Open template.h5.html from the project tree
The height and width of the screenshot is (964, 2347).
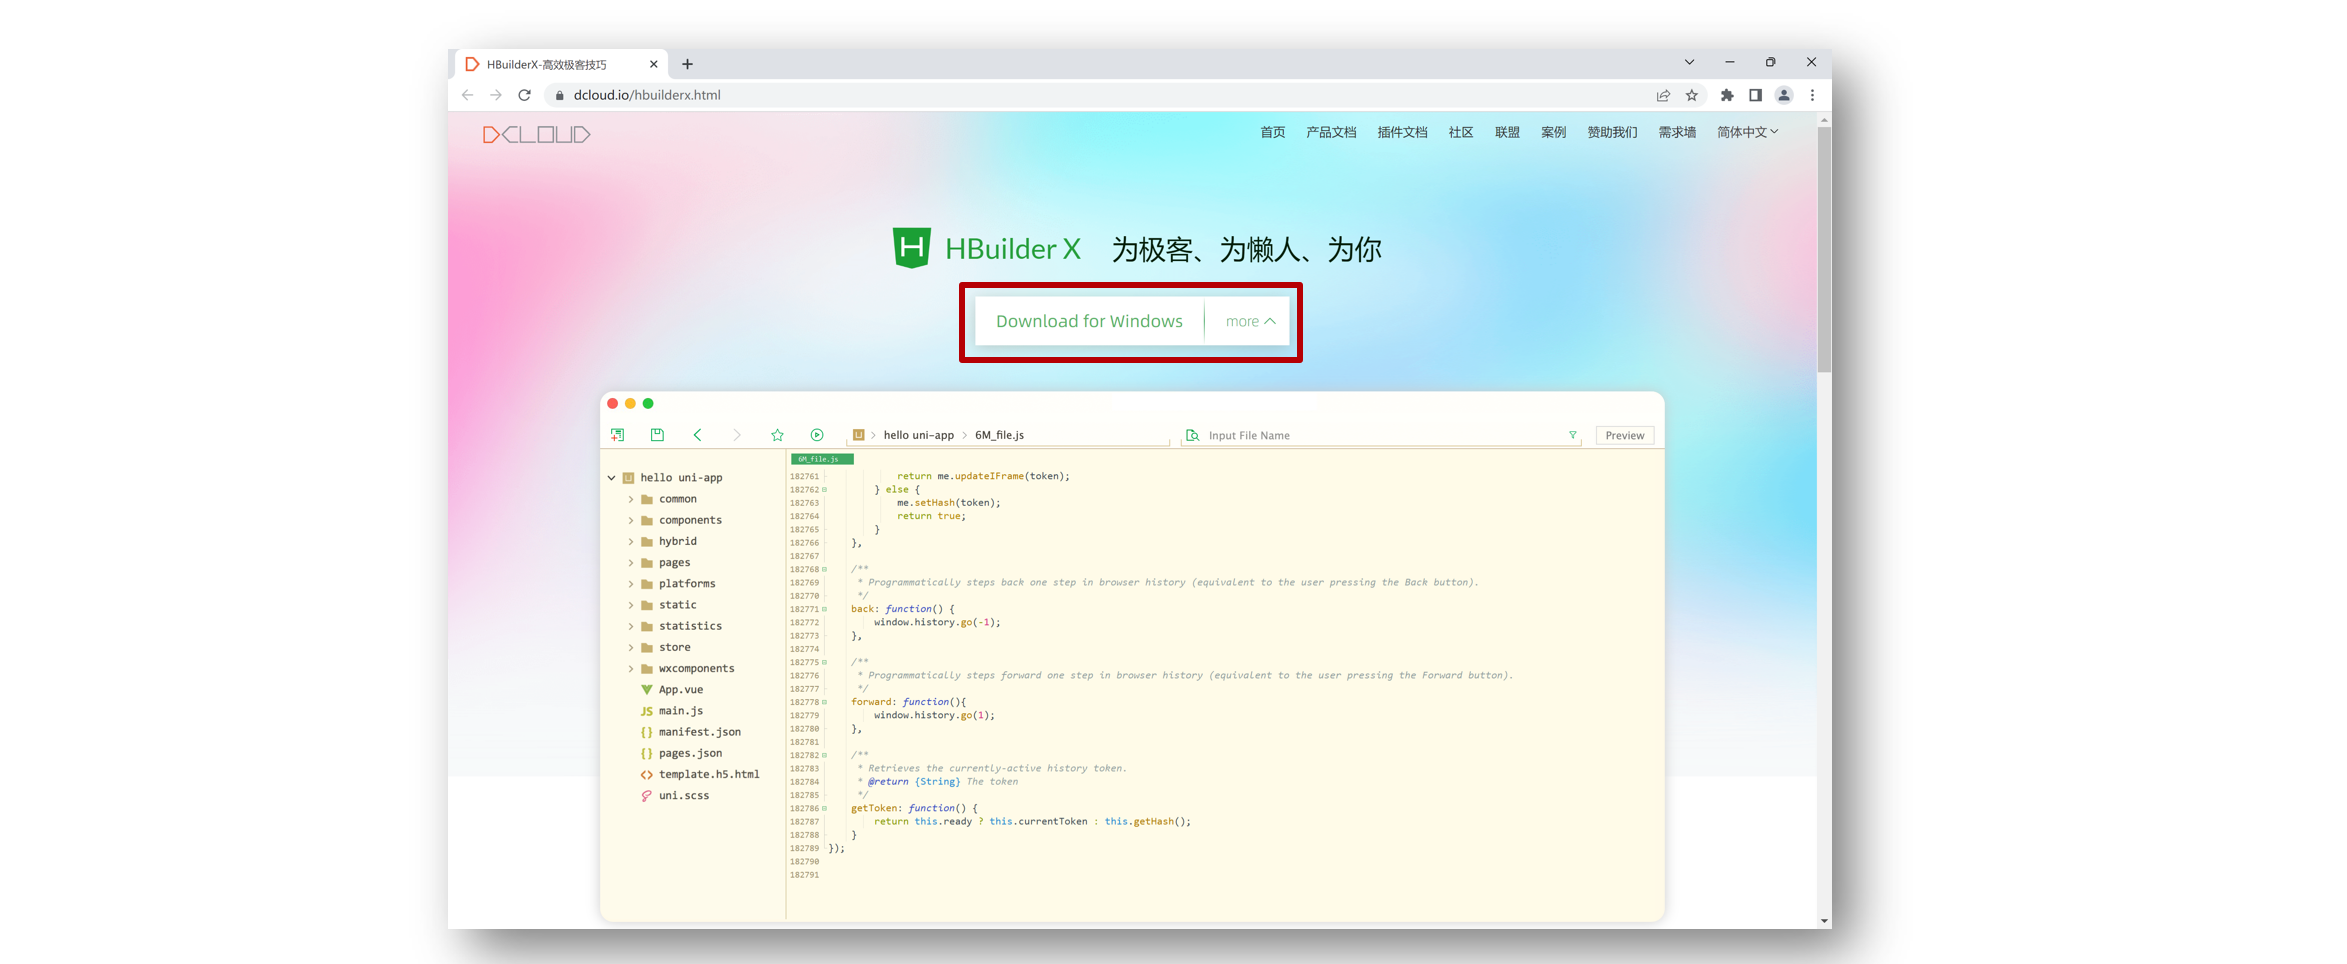click(x=708, y=773)
